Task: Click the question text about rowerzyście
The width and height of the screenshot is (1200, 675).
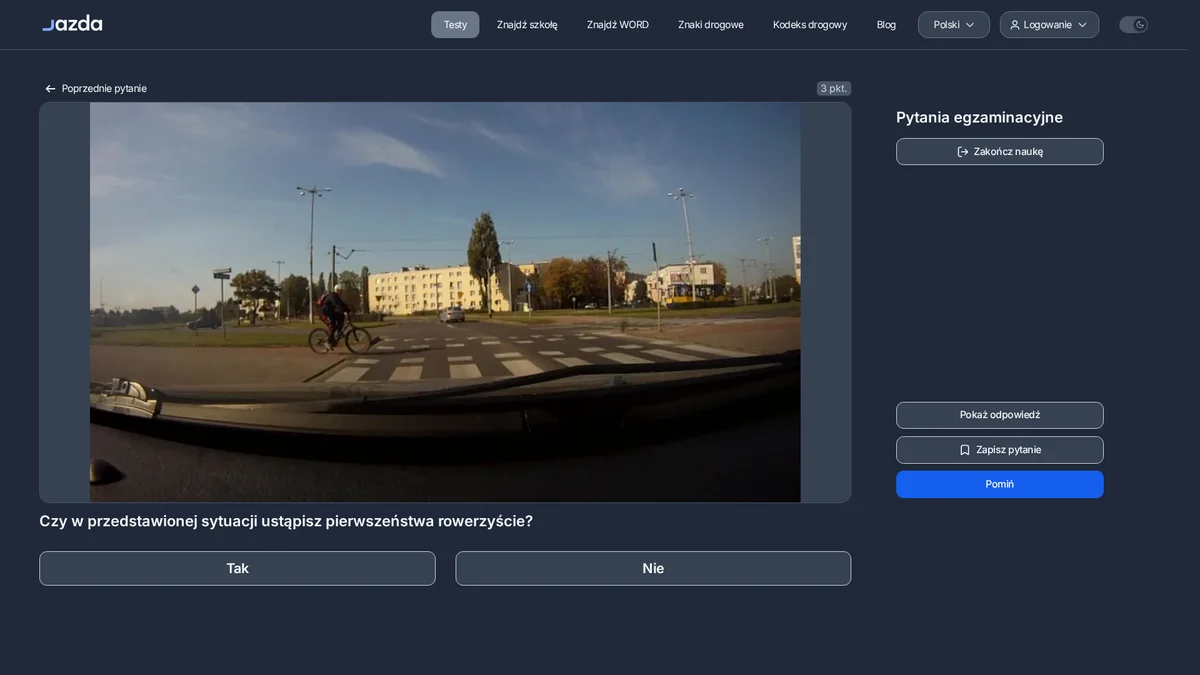Action: point(286,521)
